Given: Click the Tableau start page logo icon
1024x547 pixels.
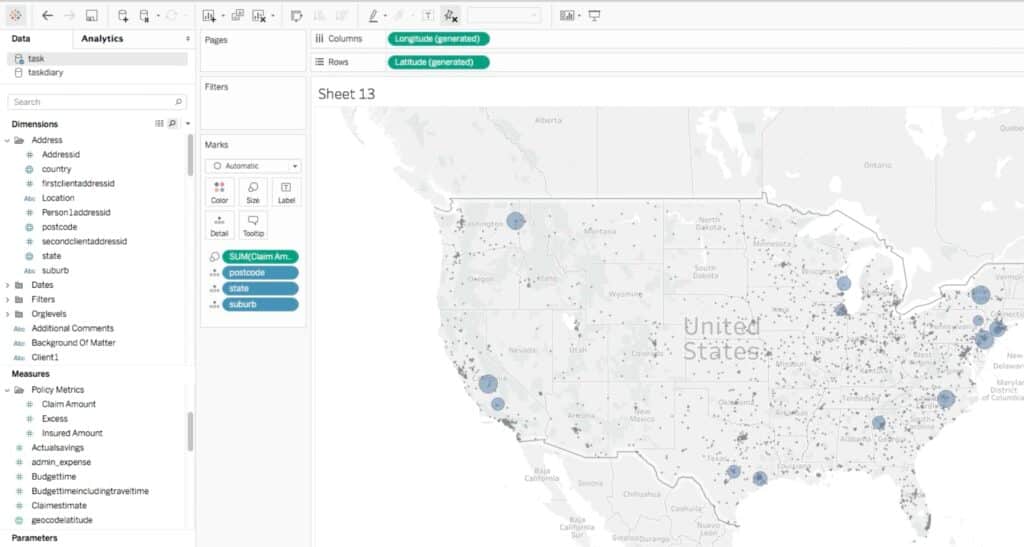Looking at the screenshot, I should (x=15, y=16).
